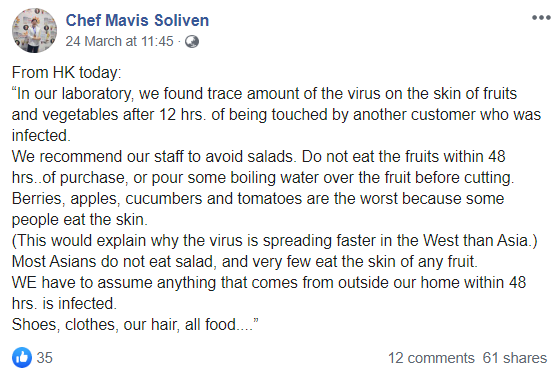Click the 'Shoes, clothes, our hair' closing line
The height and width of the screenshot is (377, 557).
pyautogui.click(x=135, y=324)
